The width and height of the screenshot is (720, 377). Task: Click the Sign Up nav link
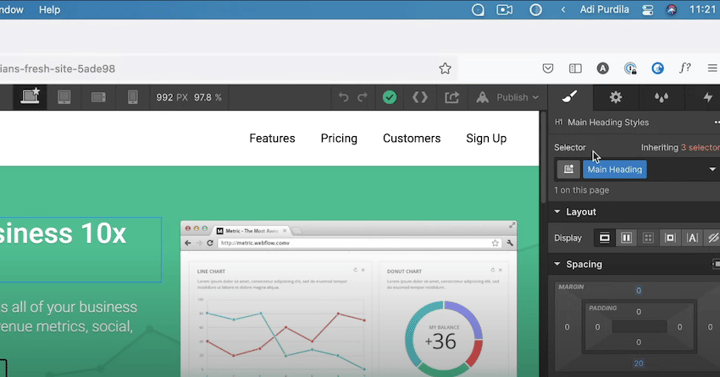(486, 138)
